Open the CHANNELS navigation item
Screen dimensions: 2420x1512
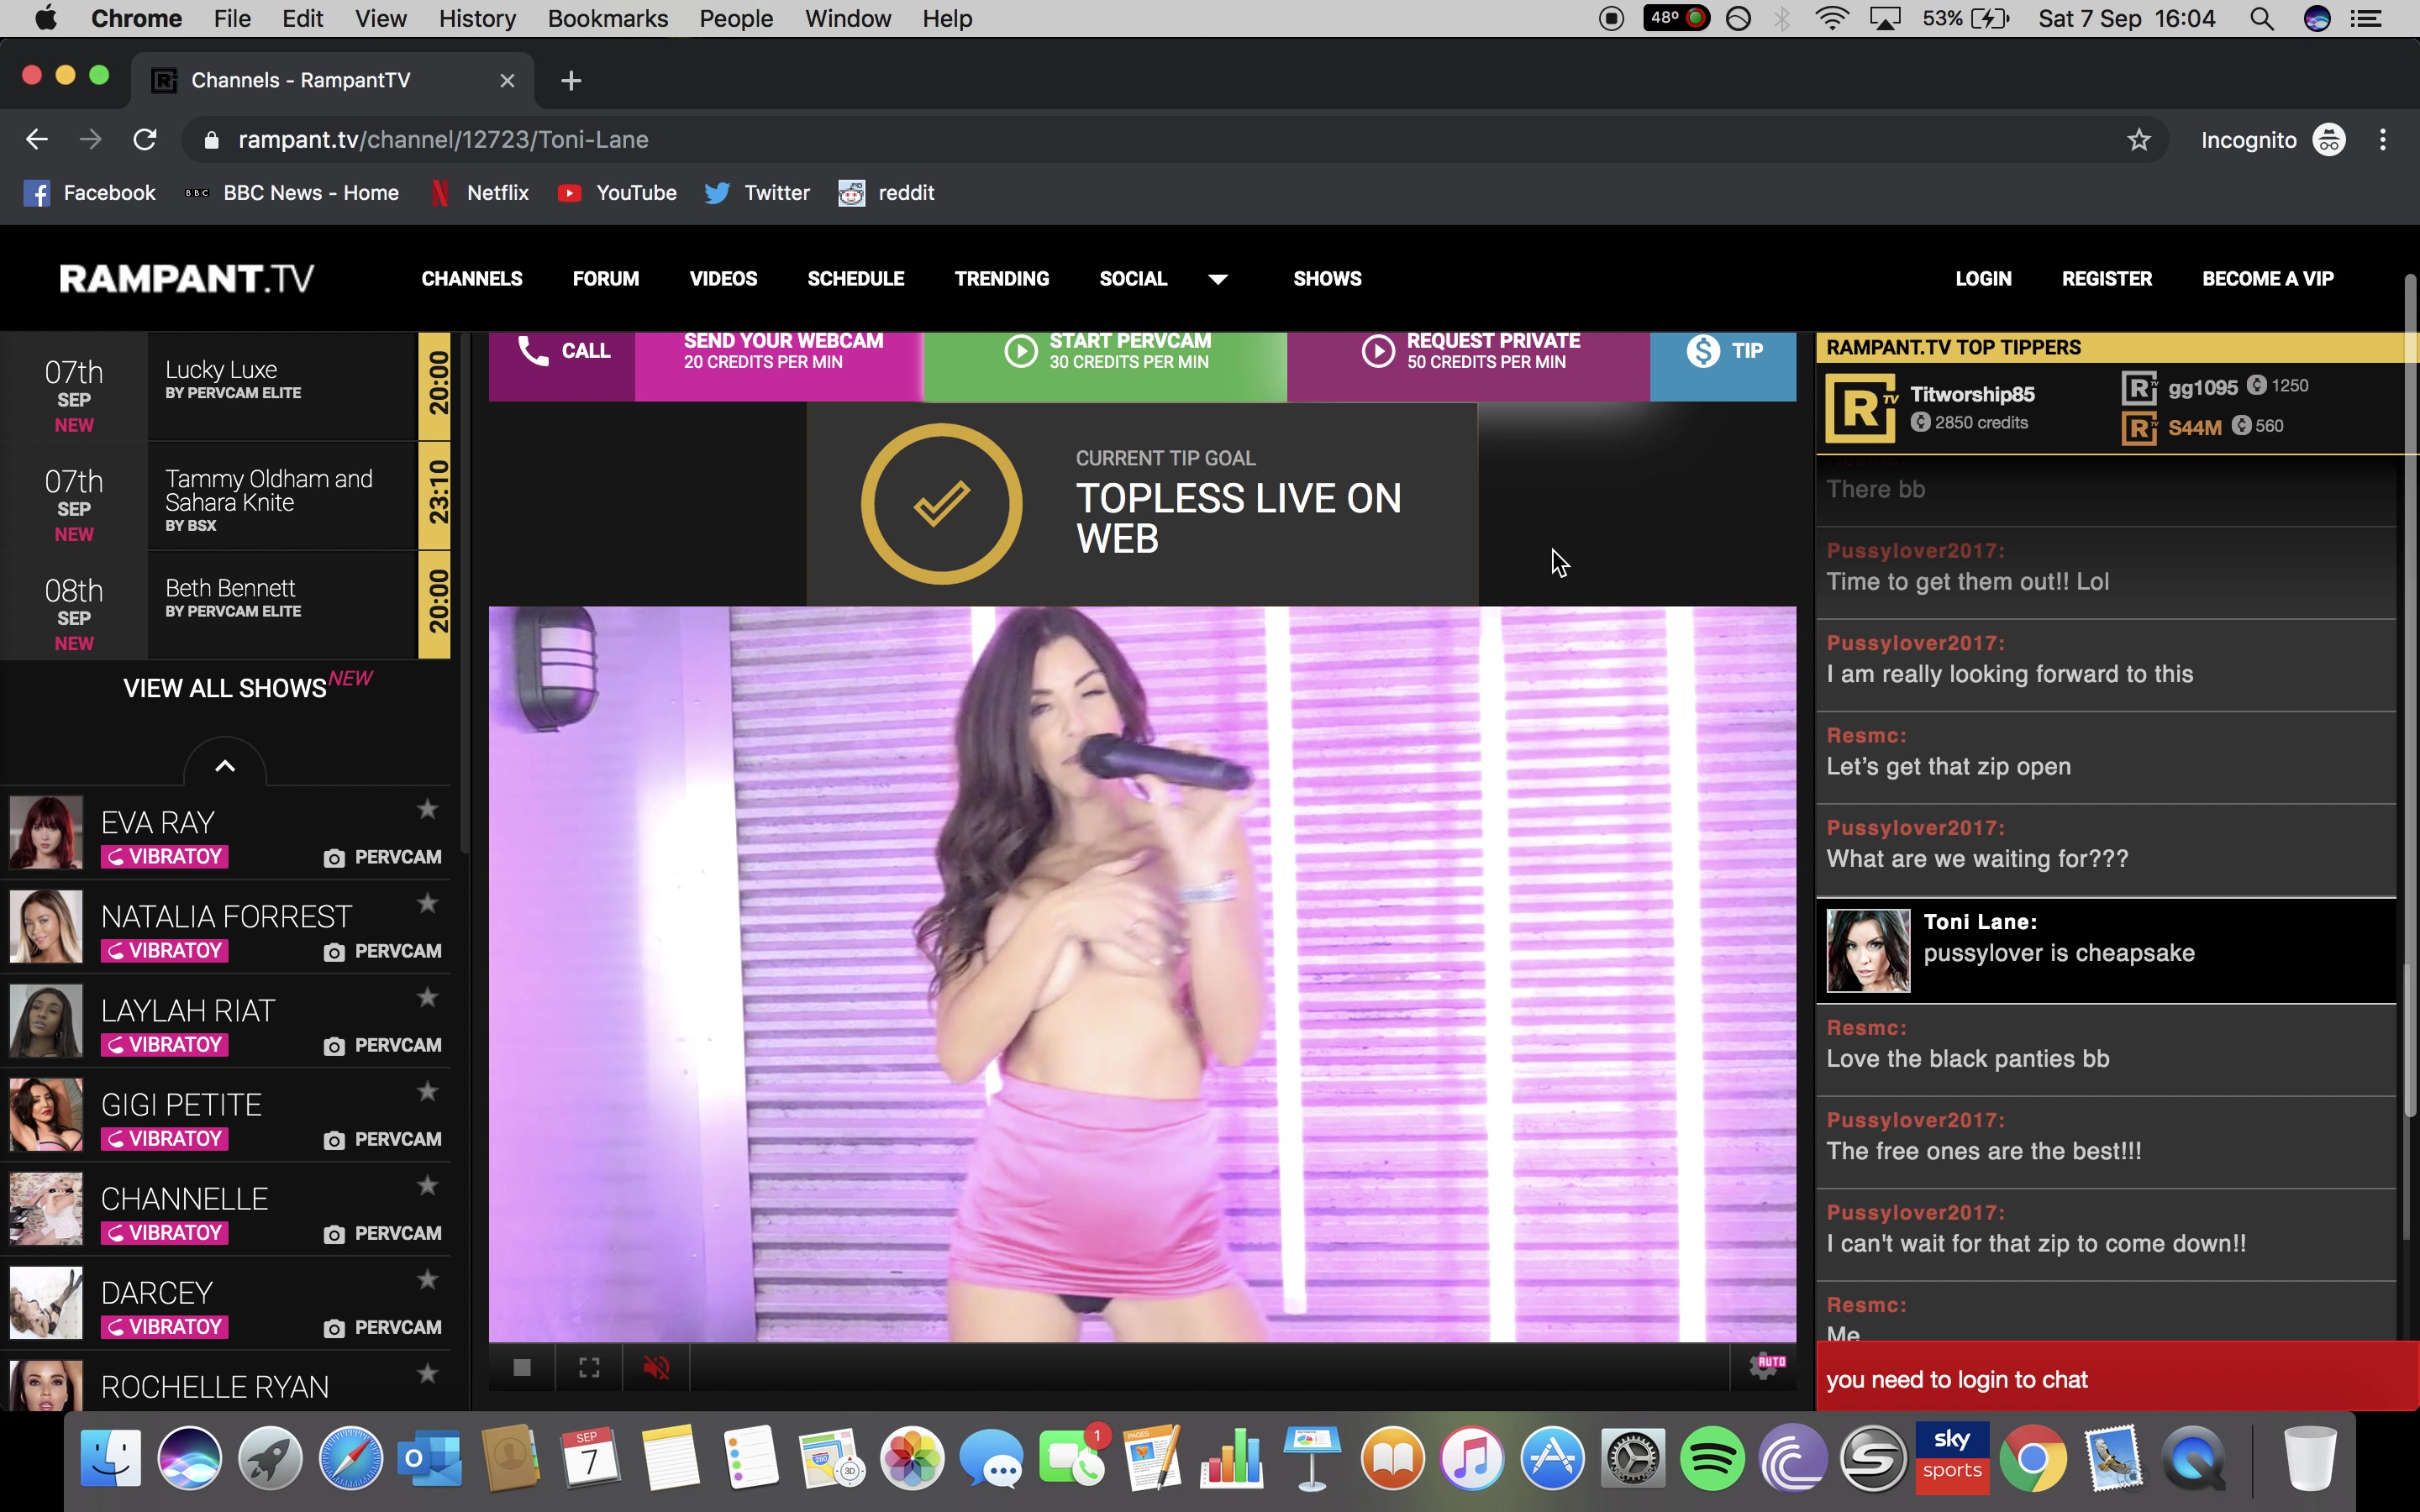point(471,279)
